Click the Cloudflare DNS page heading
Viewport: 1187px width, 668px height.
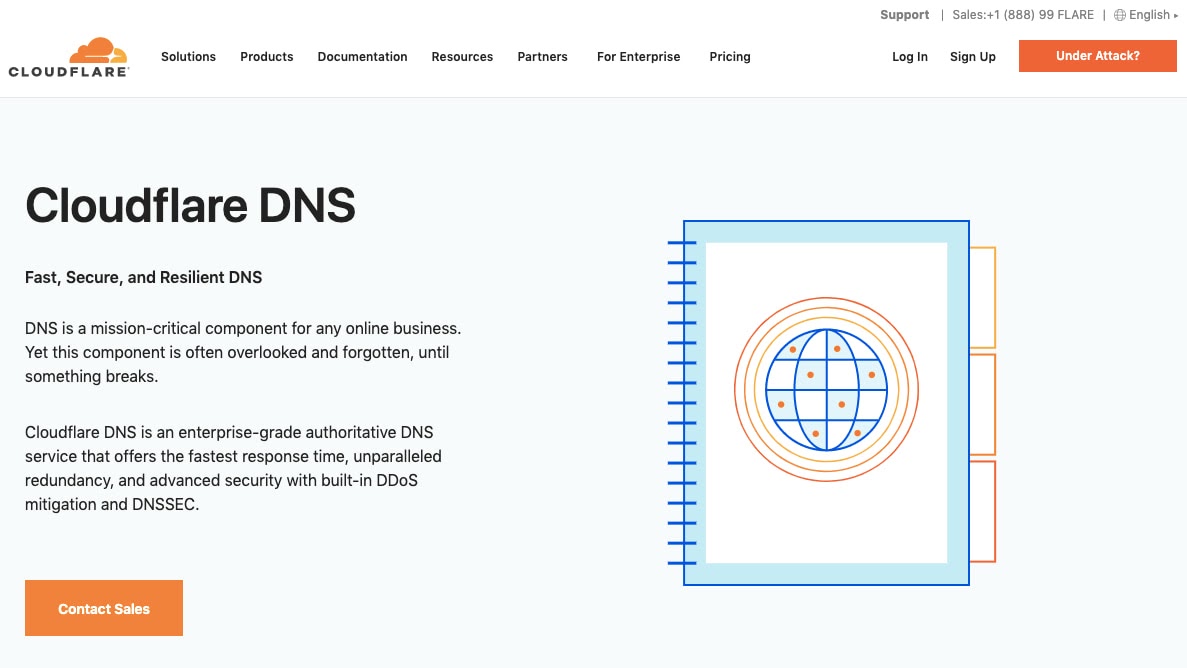pyautogui.click(x=190, y=206)
